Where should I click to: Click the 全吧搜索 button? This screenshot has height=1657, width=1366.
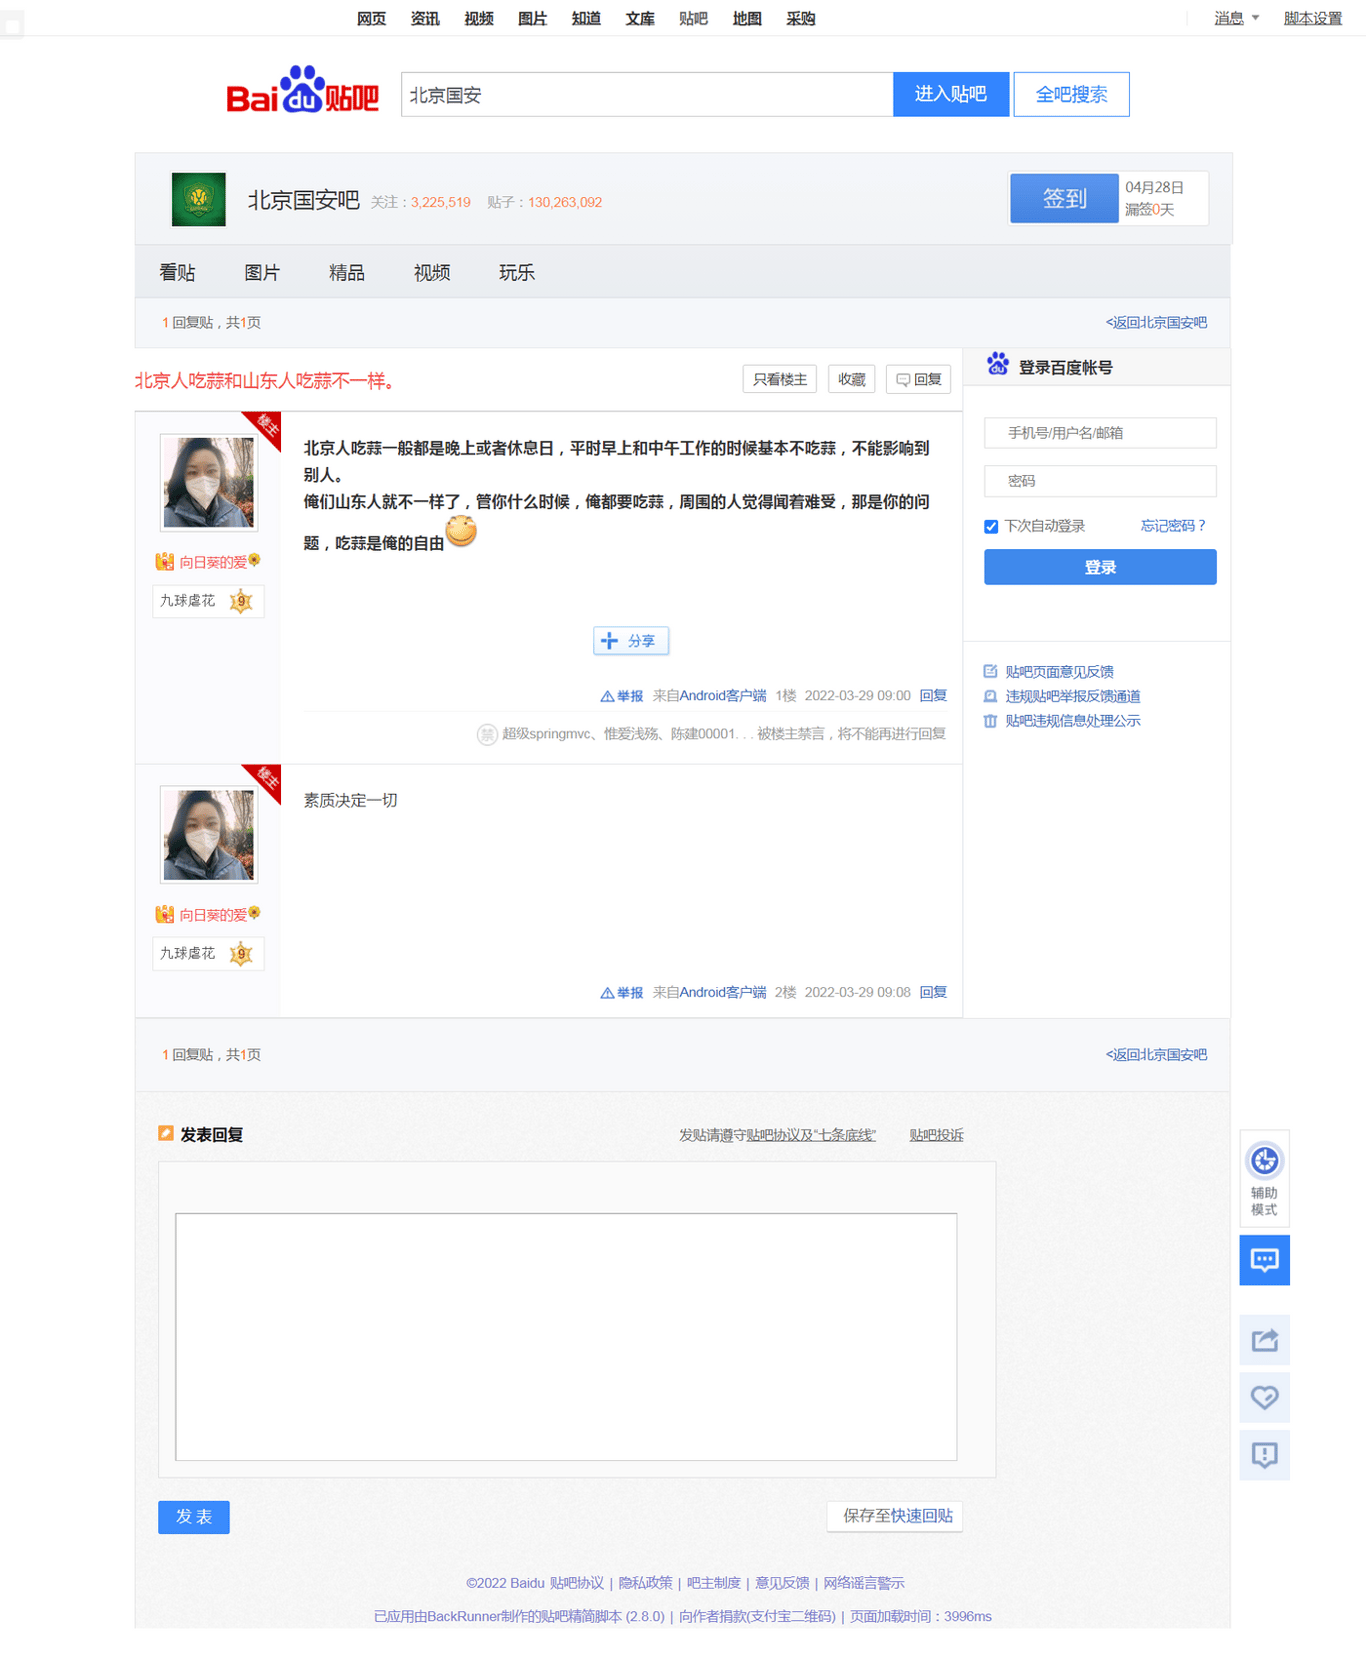[x=1071, y=94]
